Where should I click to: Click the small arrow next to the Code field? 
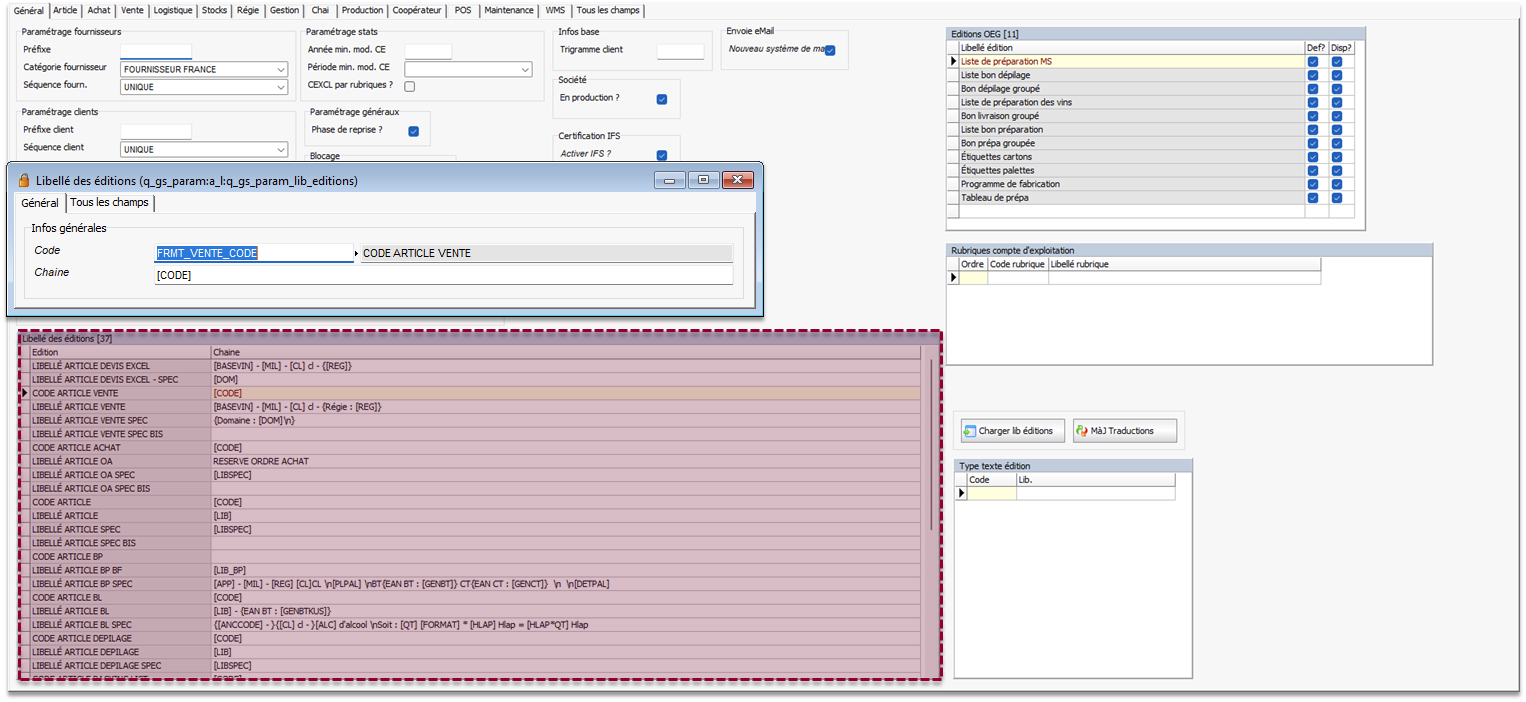(356, 254)
